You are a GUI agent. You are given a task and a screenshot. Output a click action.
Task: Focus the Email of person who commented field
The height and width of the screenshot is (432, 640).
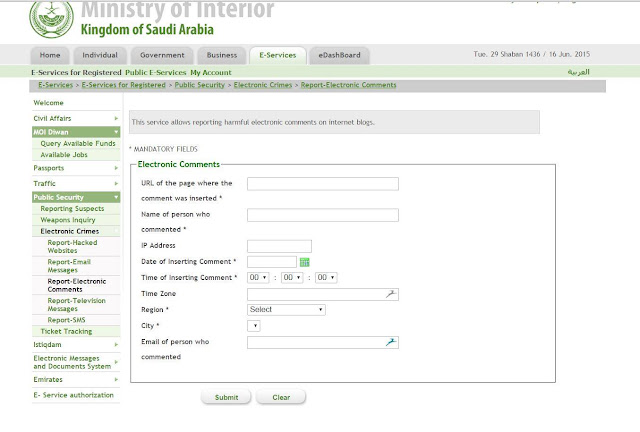tap(323, 343)
